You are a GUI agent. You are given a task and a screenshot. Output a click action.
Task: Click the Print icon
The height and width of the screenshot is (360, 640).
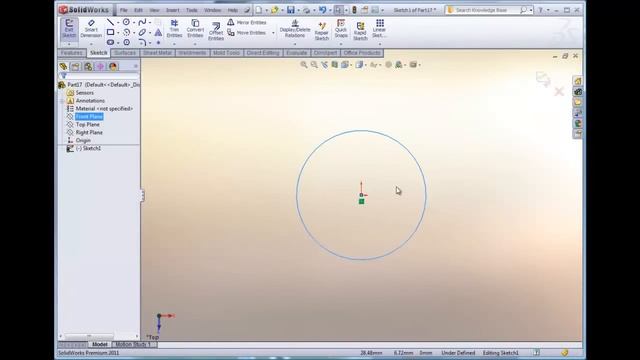point(307,10)
